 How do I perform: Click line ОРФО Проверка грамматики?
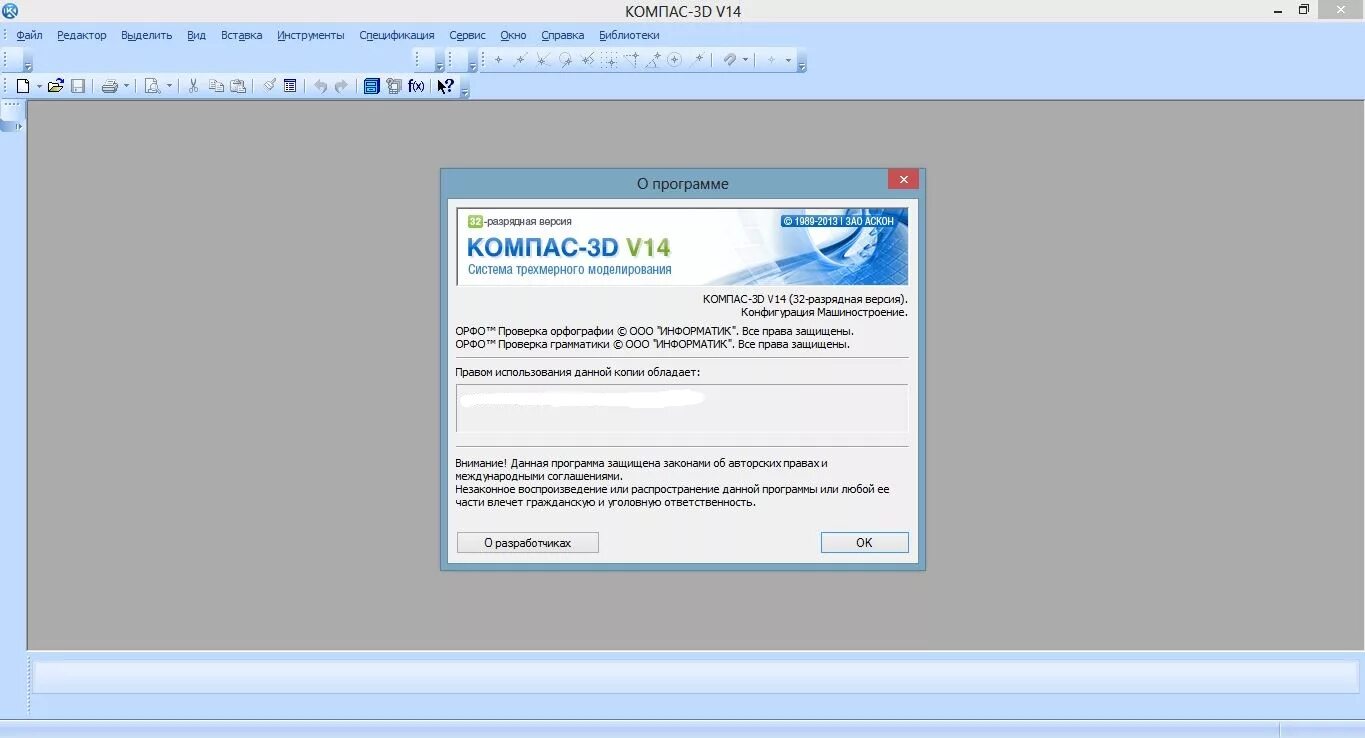652,344
